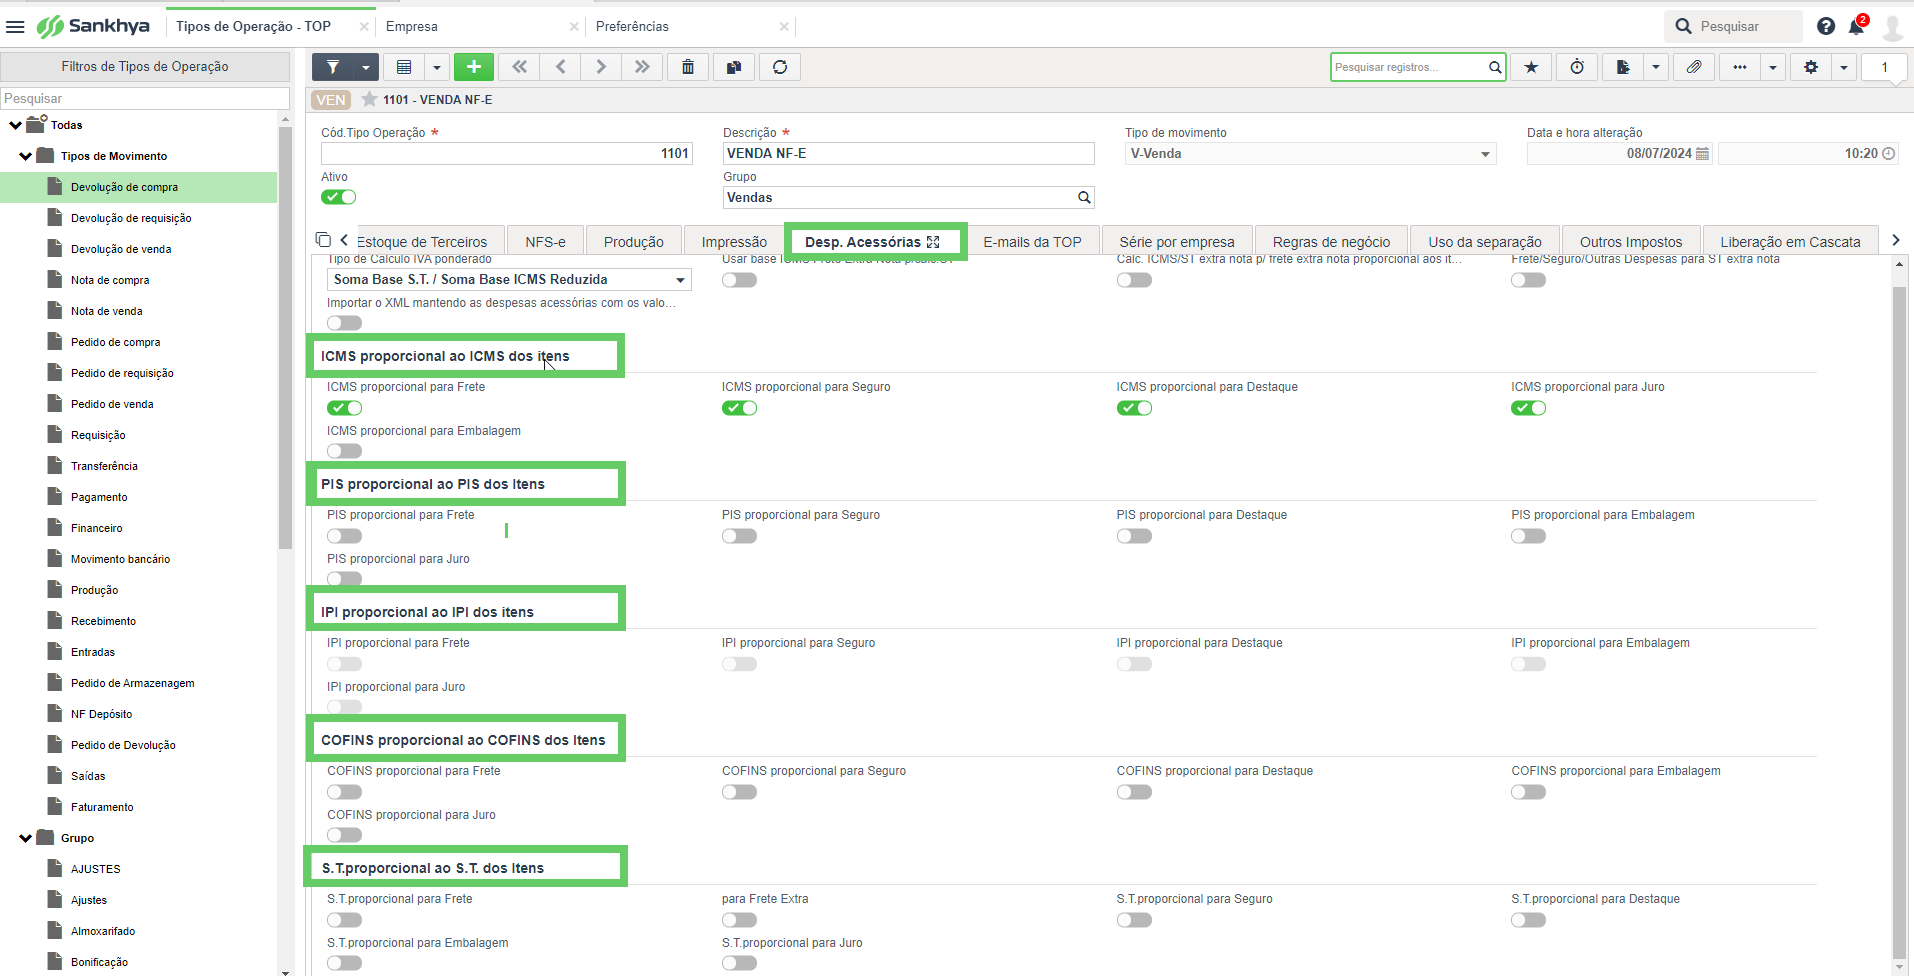Open notifications bell
The width and height of the screenshot is (1914, 976).
[x=1857, y=26]
